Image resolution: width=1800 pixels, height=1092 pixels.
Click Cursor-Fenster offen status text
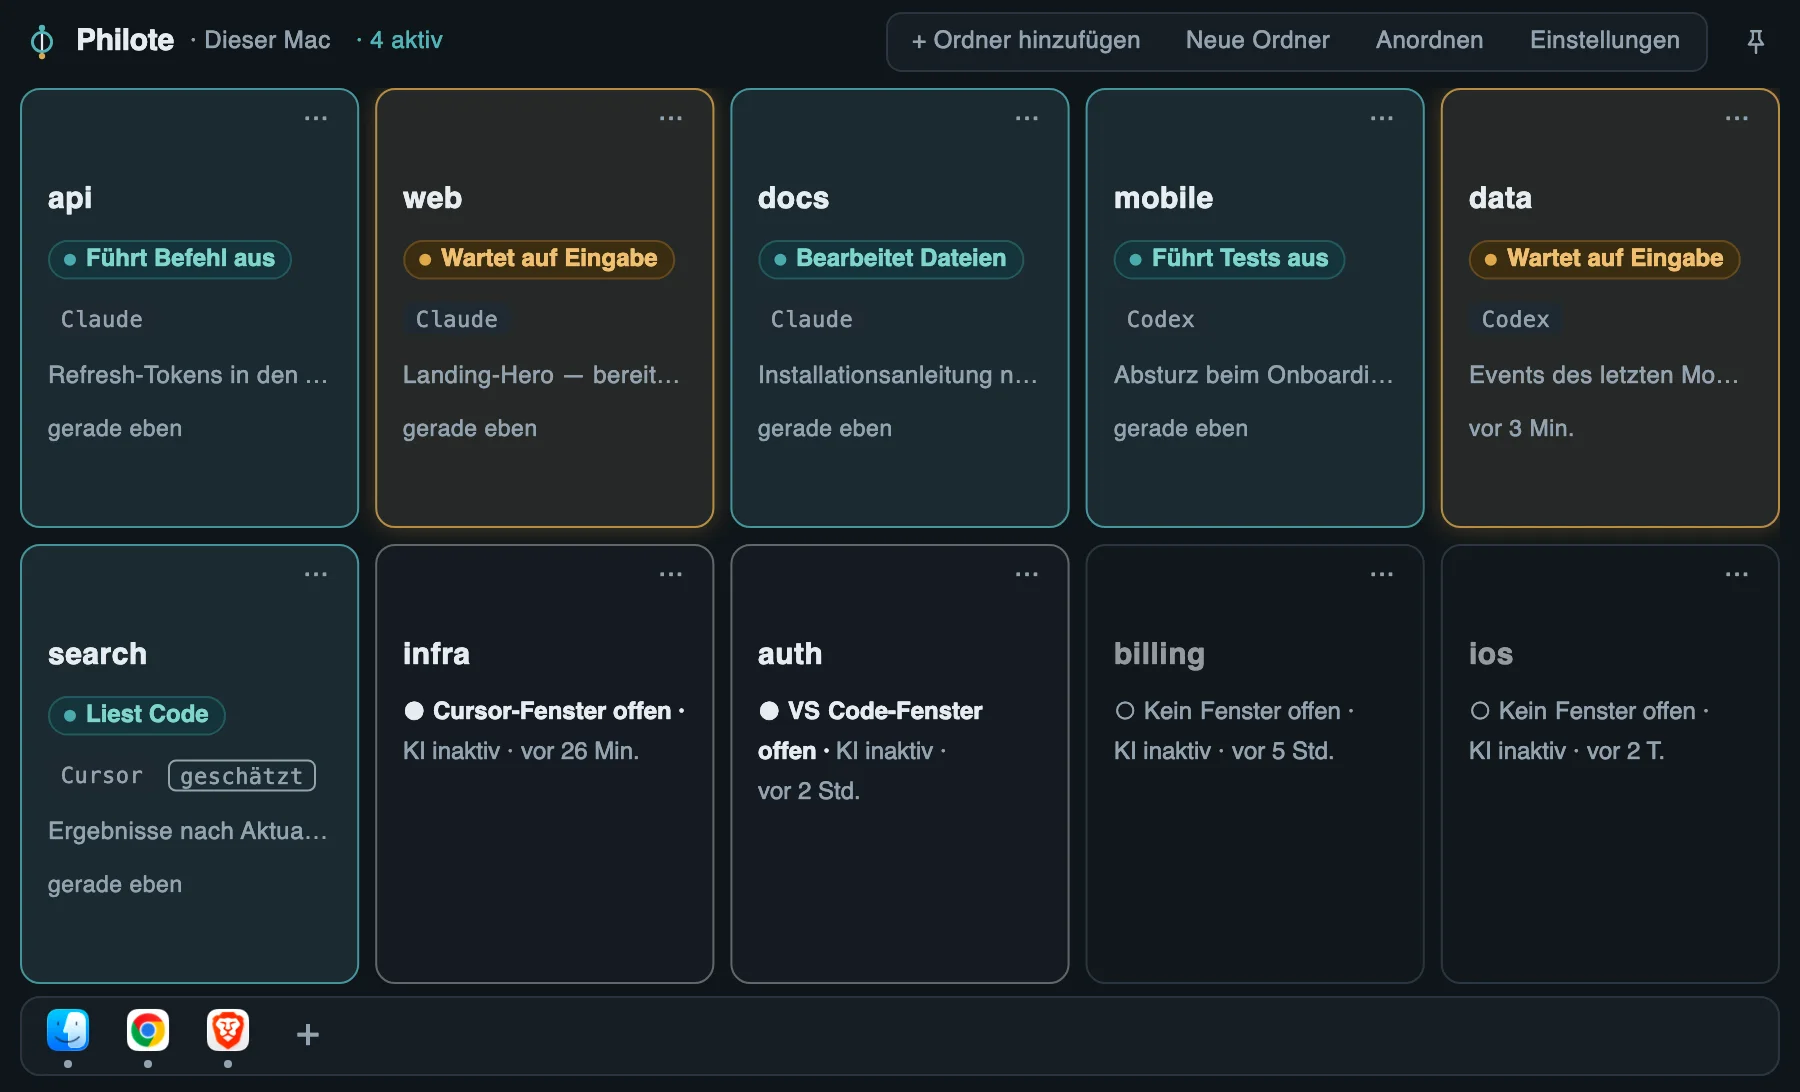[552, 711]
